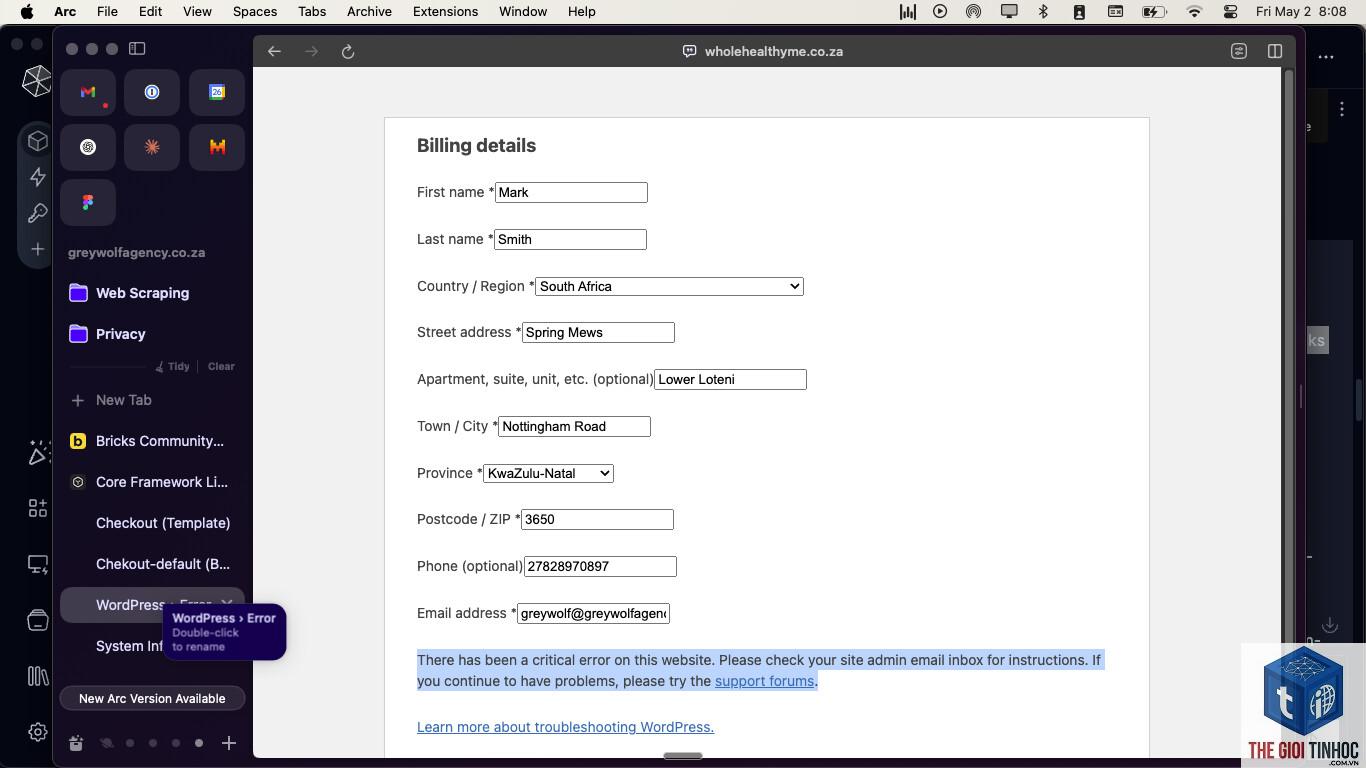
Task: Click the Arc polyhedron logo in left rail
Action: pyautogui.click(x=37, y=81)
